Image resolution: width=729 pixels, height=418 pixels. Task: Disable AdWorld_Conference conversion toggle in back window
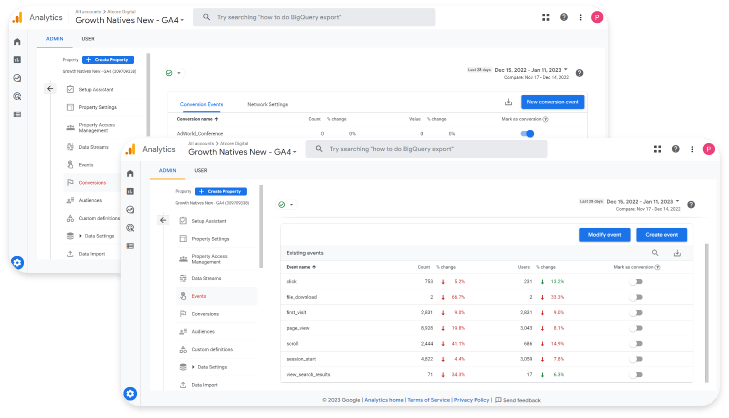[x=527, y=133]
